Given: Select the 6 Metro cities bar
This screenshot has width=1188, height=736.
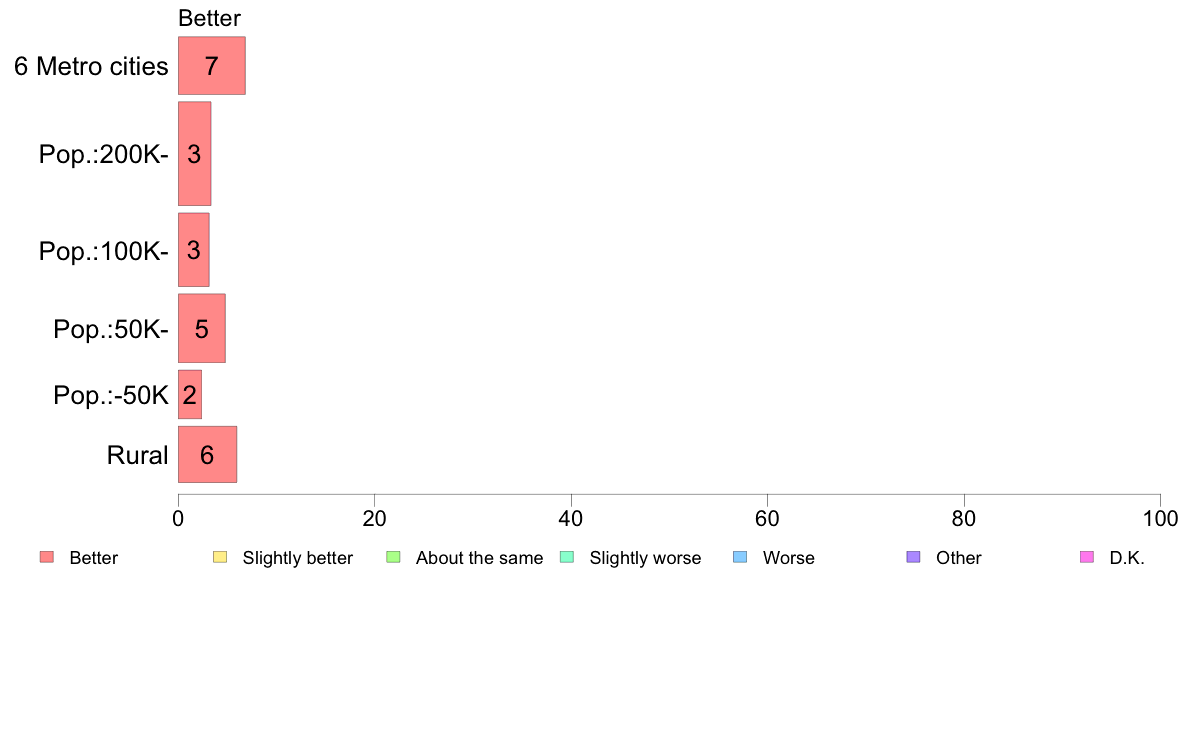Looking at the screenshot, I should [x=211, y=66].
